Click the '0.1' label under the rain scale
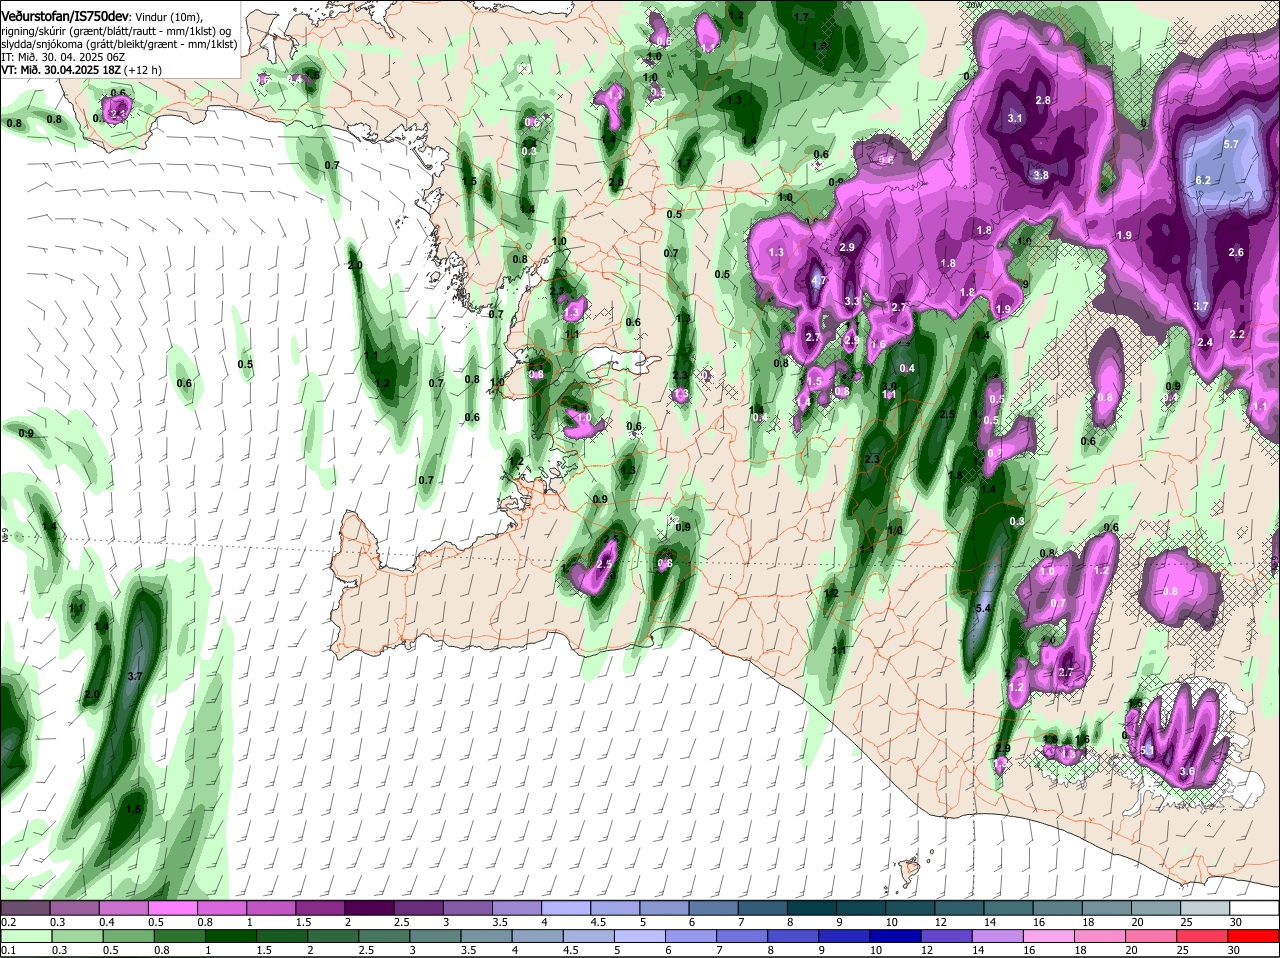The width and height of the screenshot is (1280, 958). click(8, 951)
